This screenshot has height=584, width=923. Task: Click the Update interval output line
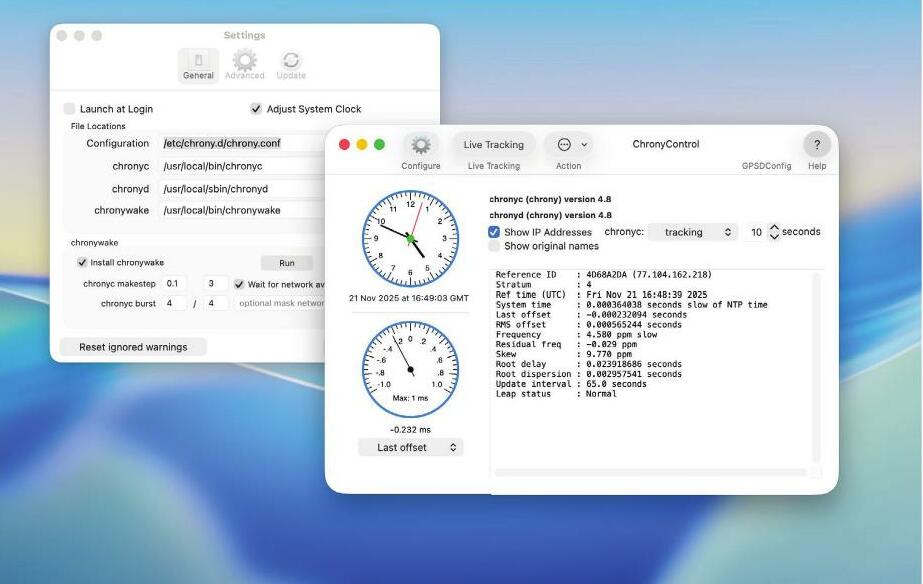pyautogui.click(x=571, y=384)
